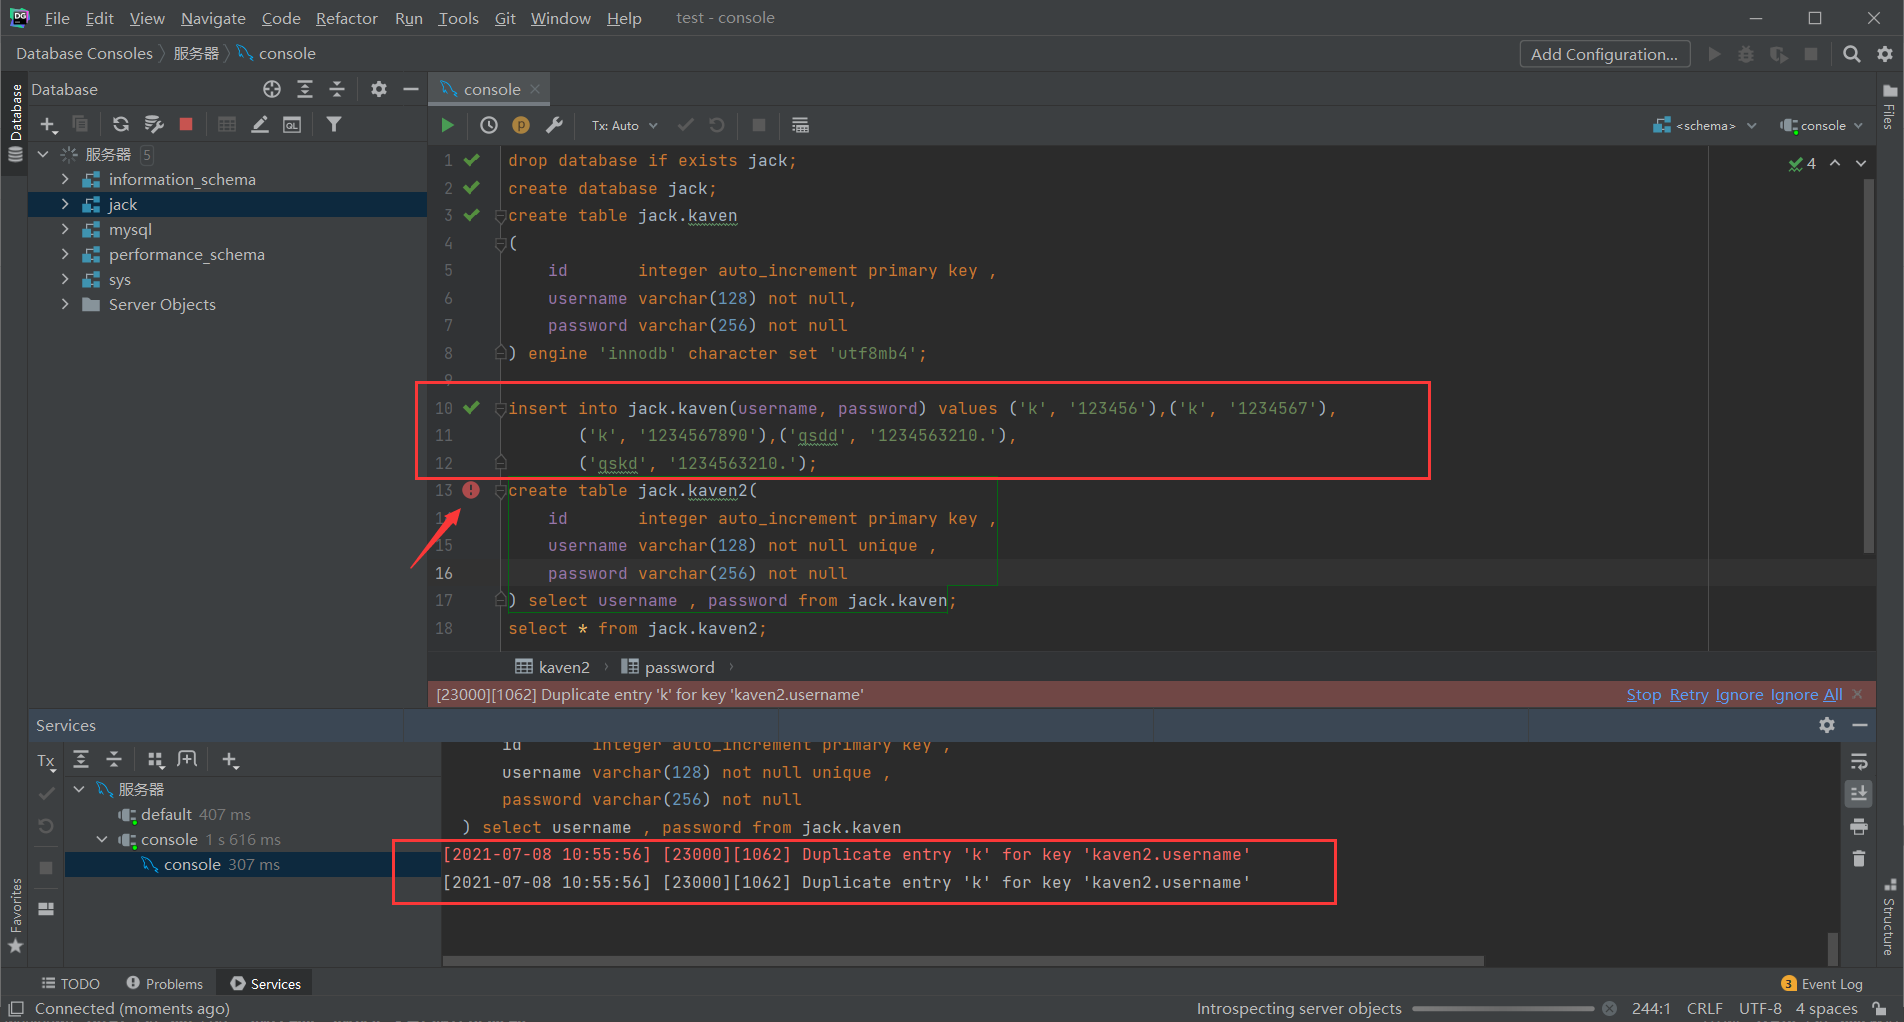Click the kaven2 breadcrumb below editor
Viewport: 1904px width, 1022px height.
[552, 667]
